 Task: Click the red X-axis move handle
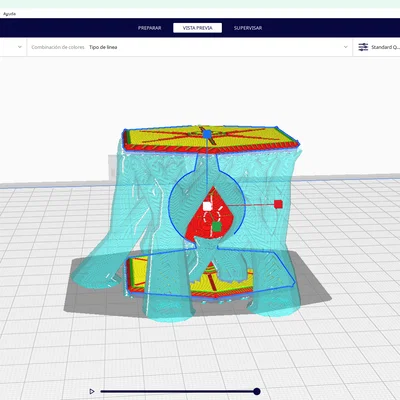[278, 204]
